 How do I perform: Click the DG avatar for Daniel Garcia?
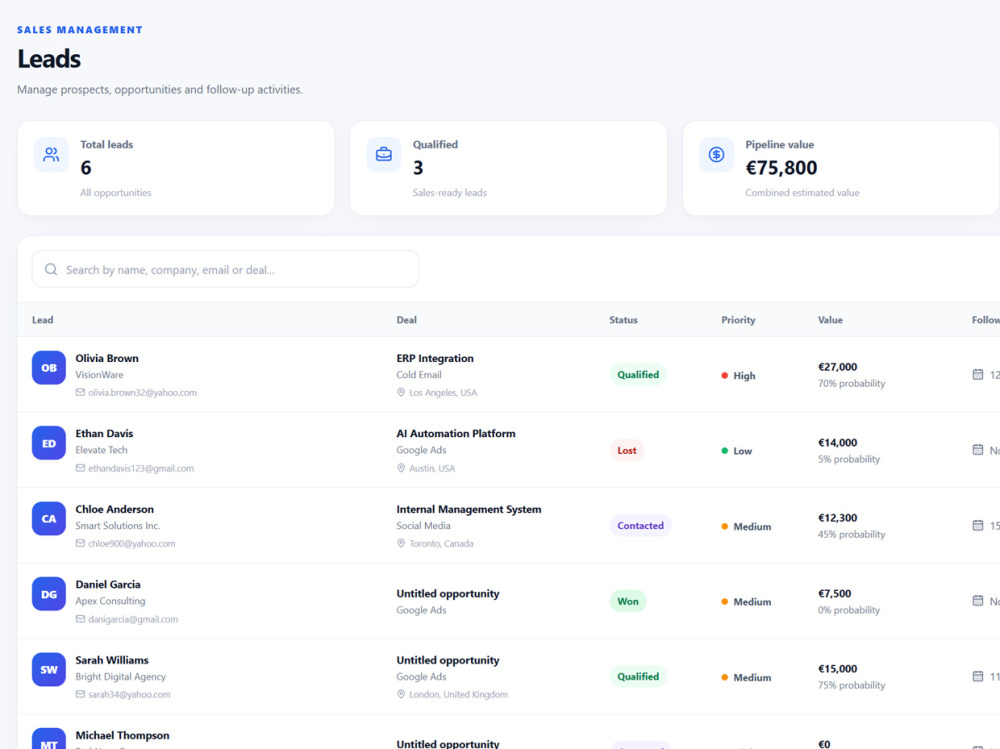pyautogui.click(x=49, y=594)
